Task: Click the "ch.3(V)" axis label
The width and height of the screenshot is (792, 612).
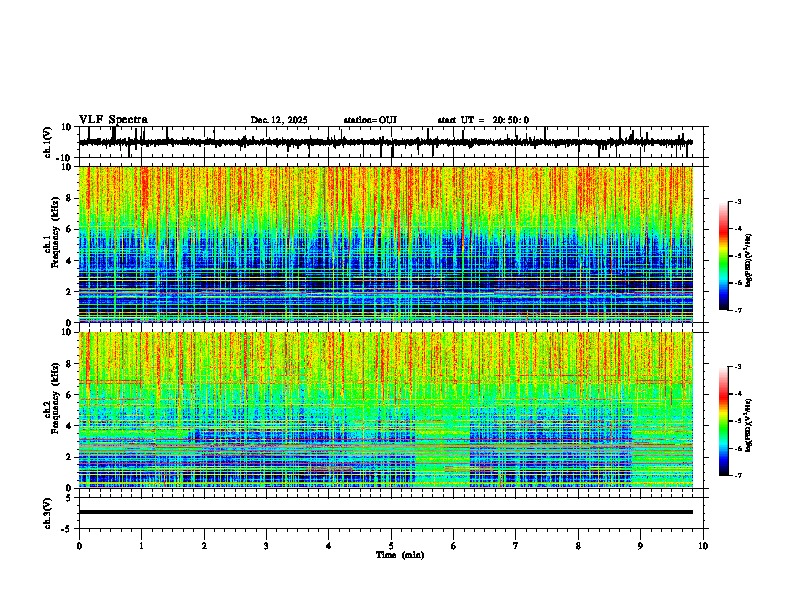Action: (x=47, y=513)
